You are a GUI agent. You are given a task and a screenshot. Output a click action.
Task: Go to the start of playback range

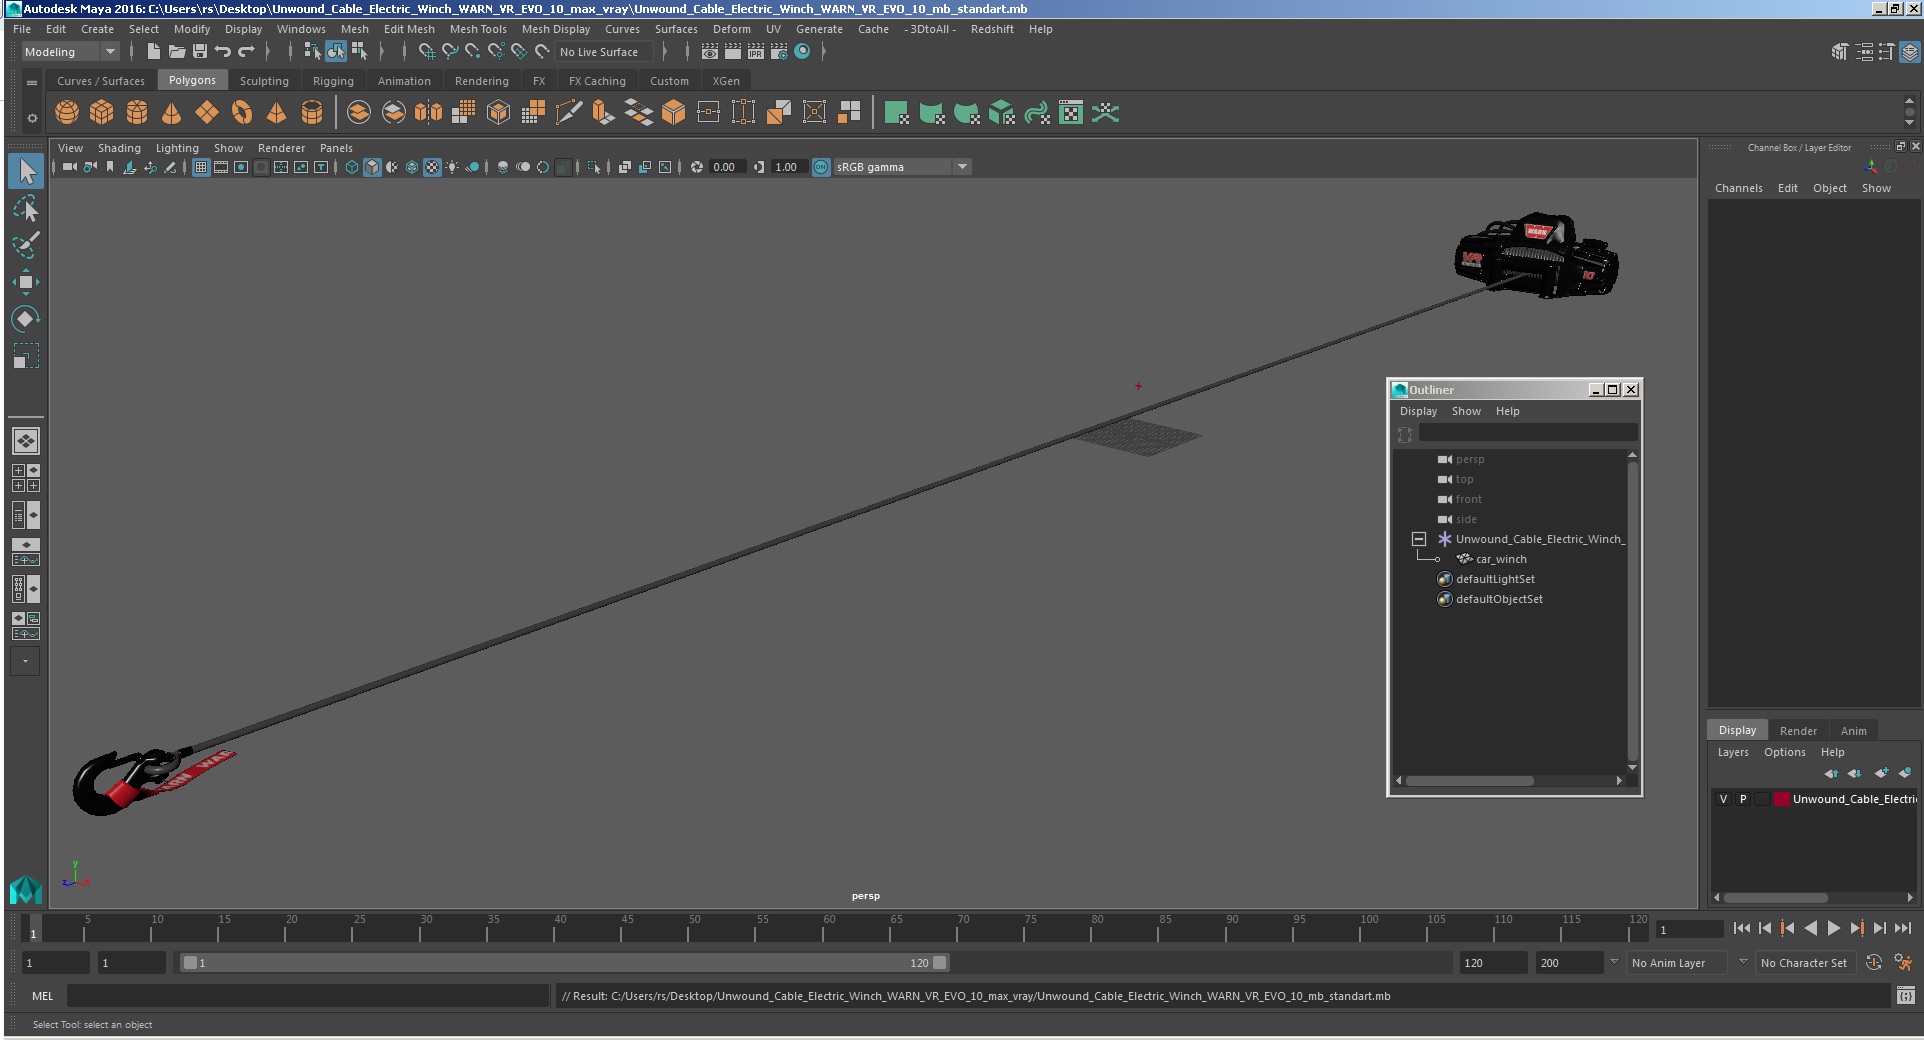tap(1741, 929)
